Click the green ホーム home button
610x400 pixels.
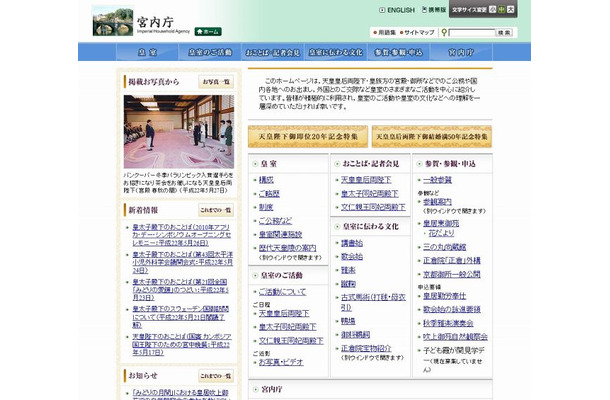click(208, 32)
